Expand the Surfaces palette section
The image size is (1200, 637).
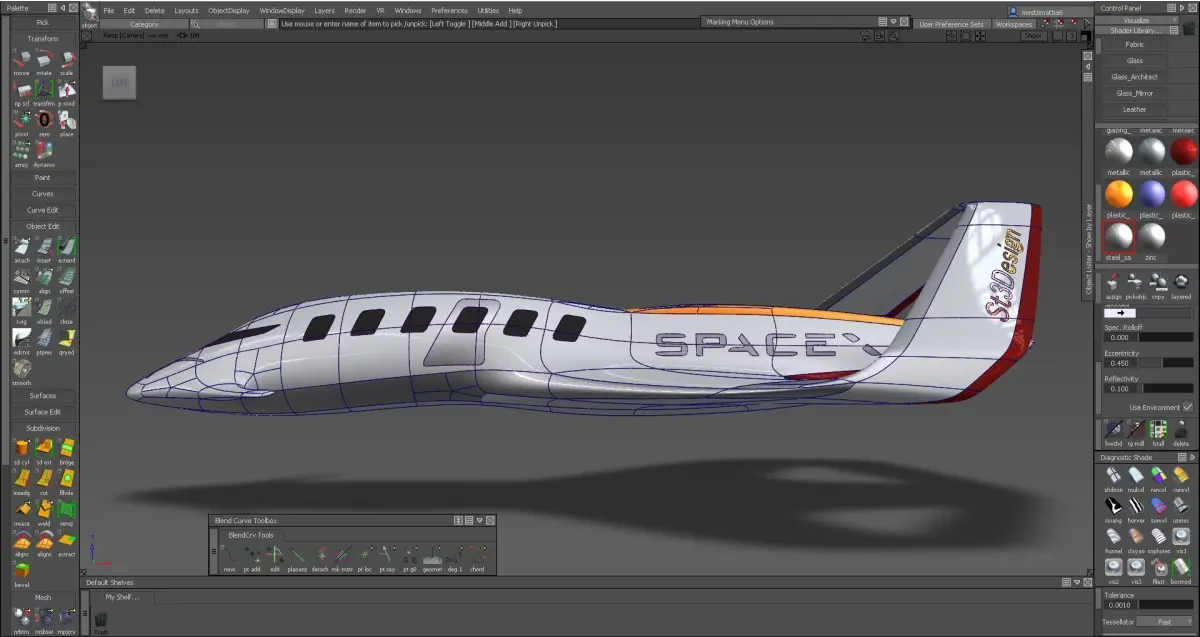click(x=43, y=395)
